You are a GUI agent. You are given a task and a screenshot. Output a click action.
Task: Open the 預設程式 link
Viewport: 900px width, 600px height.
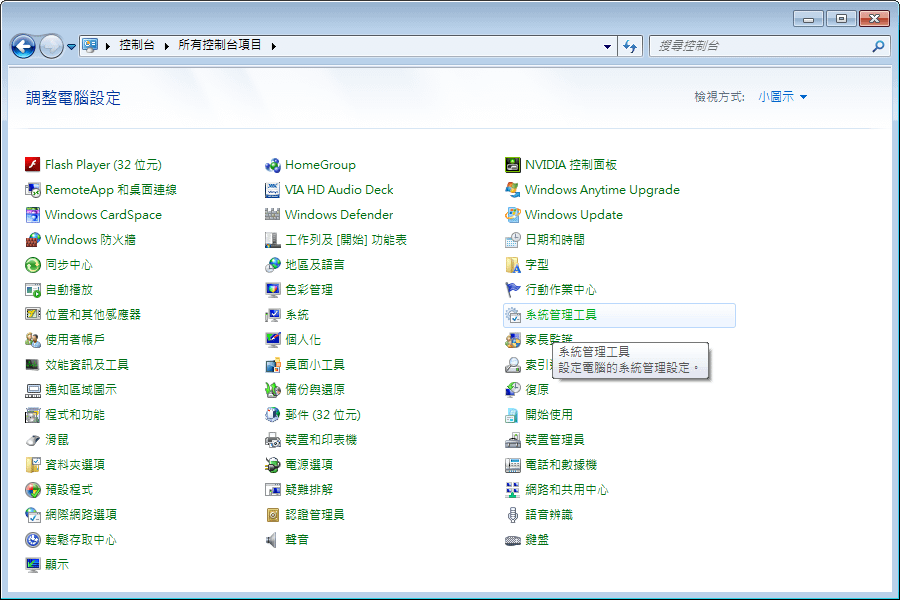coord(69,490)
